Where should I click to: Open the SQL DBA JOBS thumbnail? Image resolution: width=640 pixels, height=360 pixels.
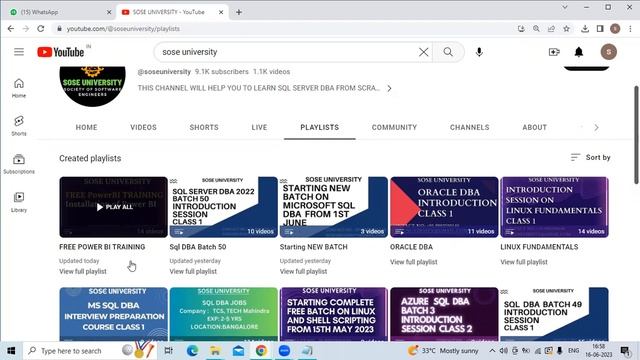point(224,314)
